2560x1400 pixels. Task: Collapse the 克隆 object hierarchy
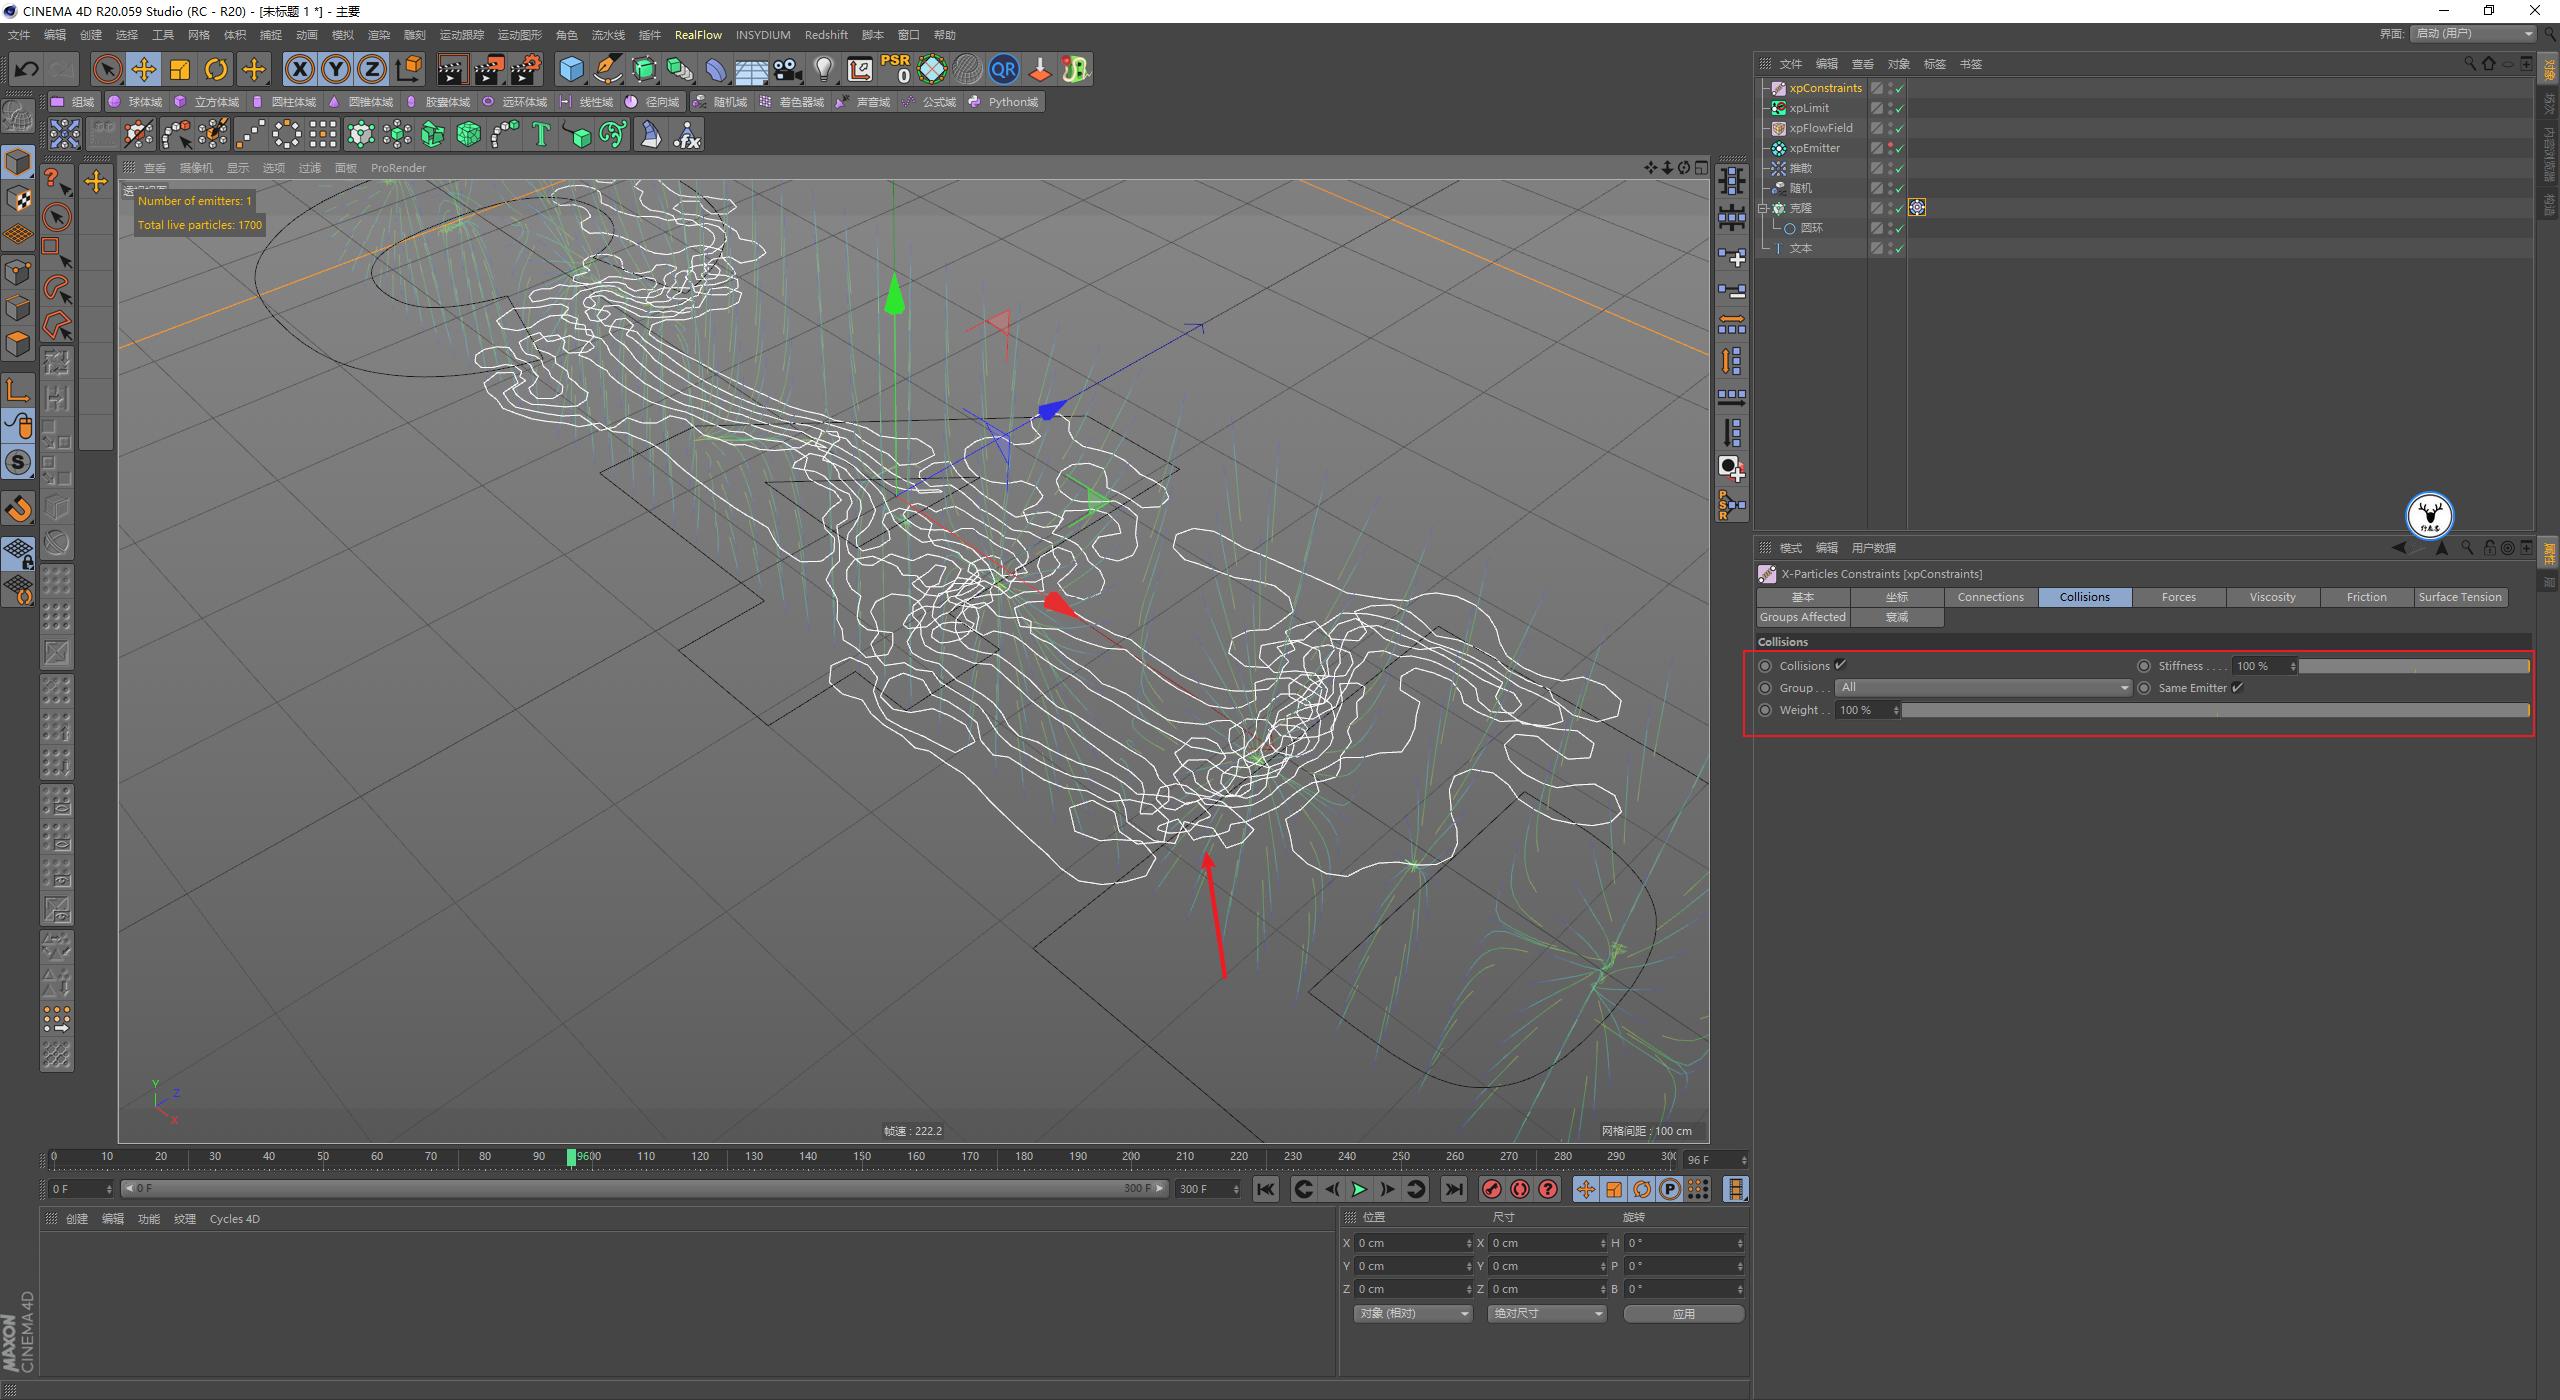click(x=1764, y=207)
